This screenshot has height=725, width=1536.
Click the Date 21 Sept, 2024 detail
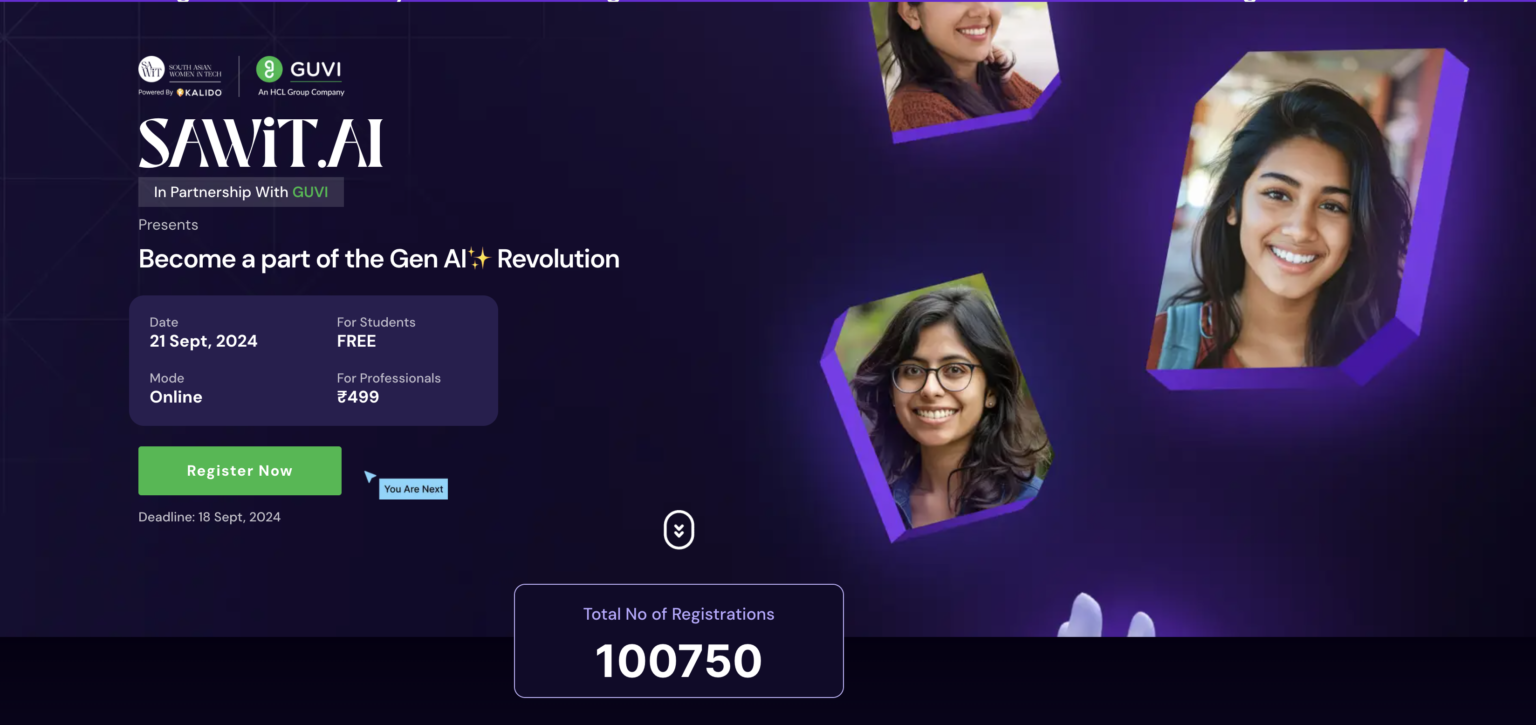click(204, 332)
